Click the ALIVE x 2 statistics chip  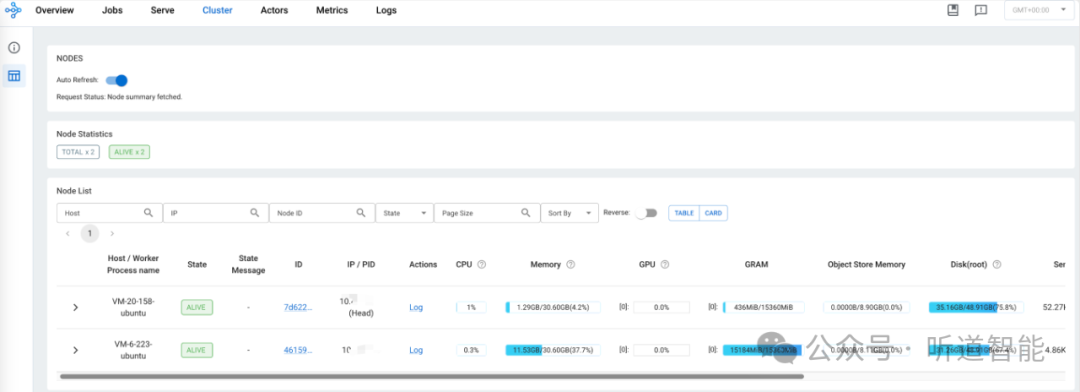129,152
